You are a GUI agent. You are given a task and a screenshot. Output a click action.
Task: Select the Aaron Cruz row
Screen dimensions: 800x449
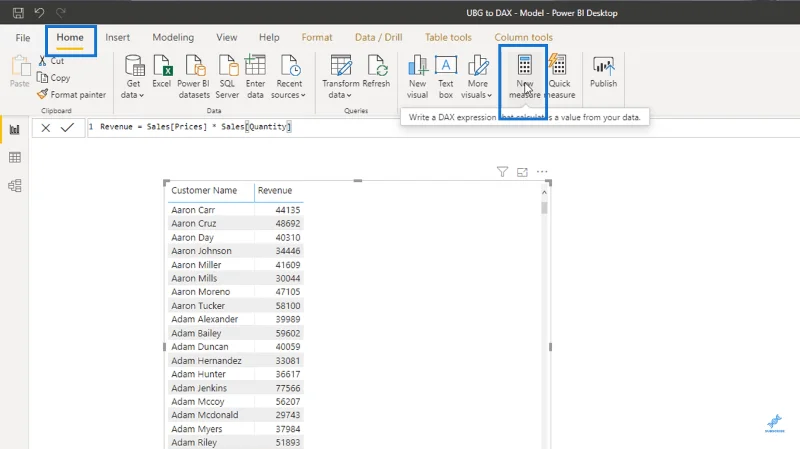tap(236, 223)
